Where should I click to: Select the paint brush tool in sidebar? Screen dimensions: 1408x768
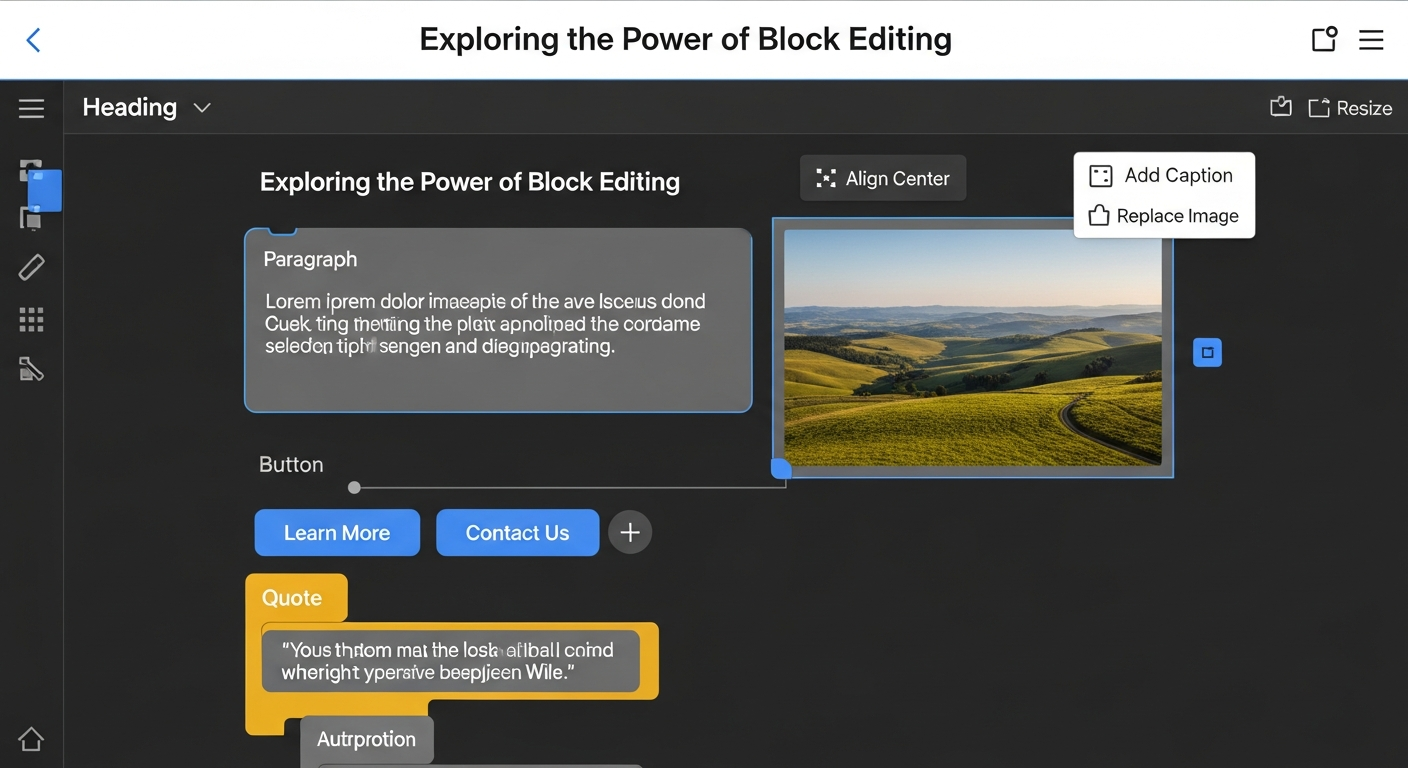pyautogui.click(x=31, y=371)
